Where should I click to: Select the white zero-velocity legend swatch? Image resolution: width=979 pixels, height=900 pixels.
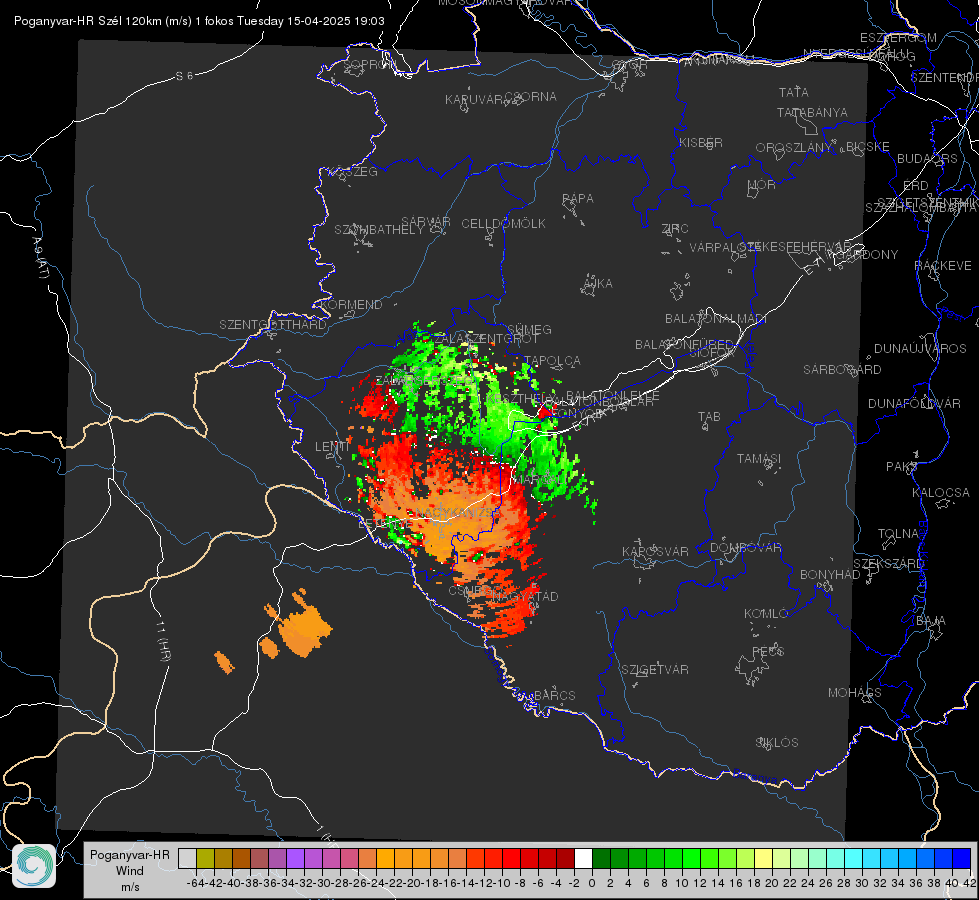(583, 858)
